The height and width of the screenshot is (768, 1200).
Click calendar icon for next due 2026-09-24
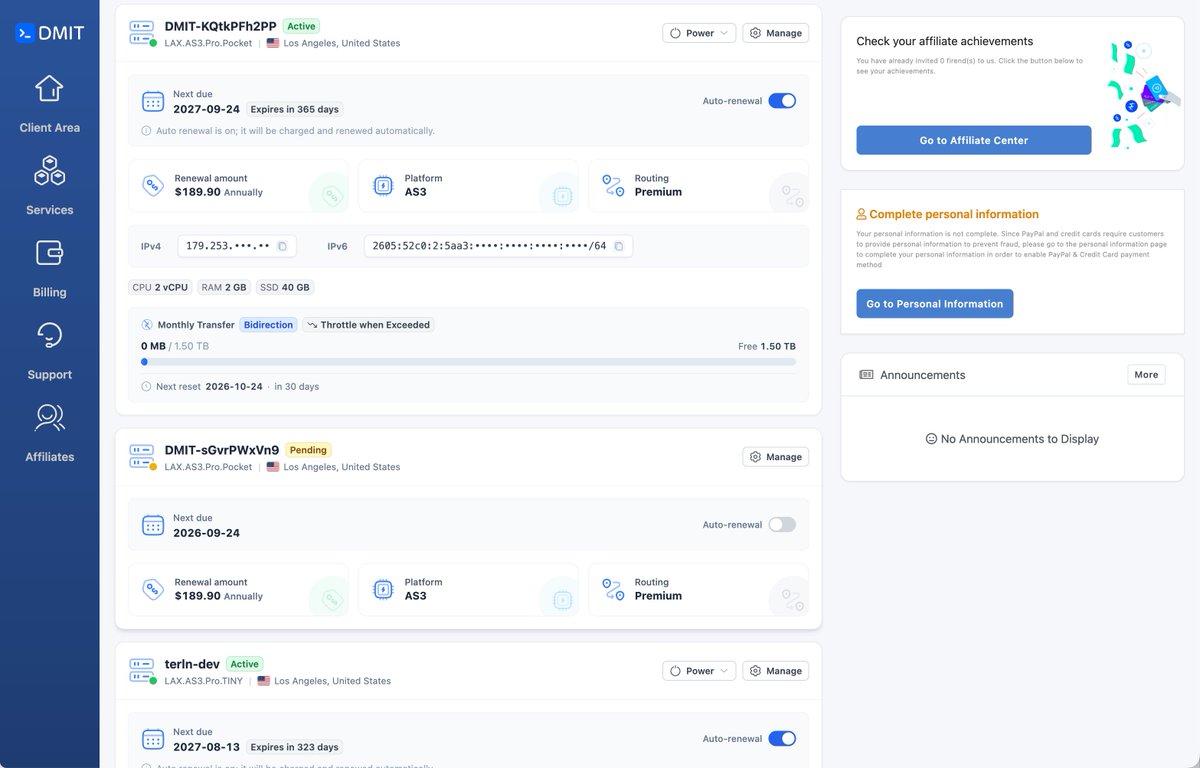(153, 525)
